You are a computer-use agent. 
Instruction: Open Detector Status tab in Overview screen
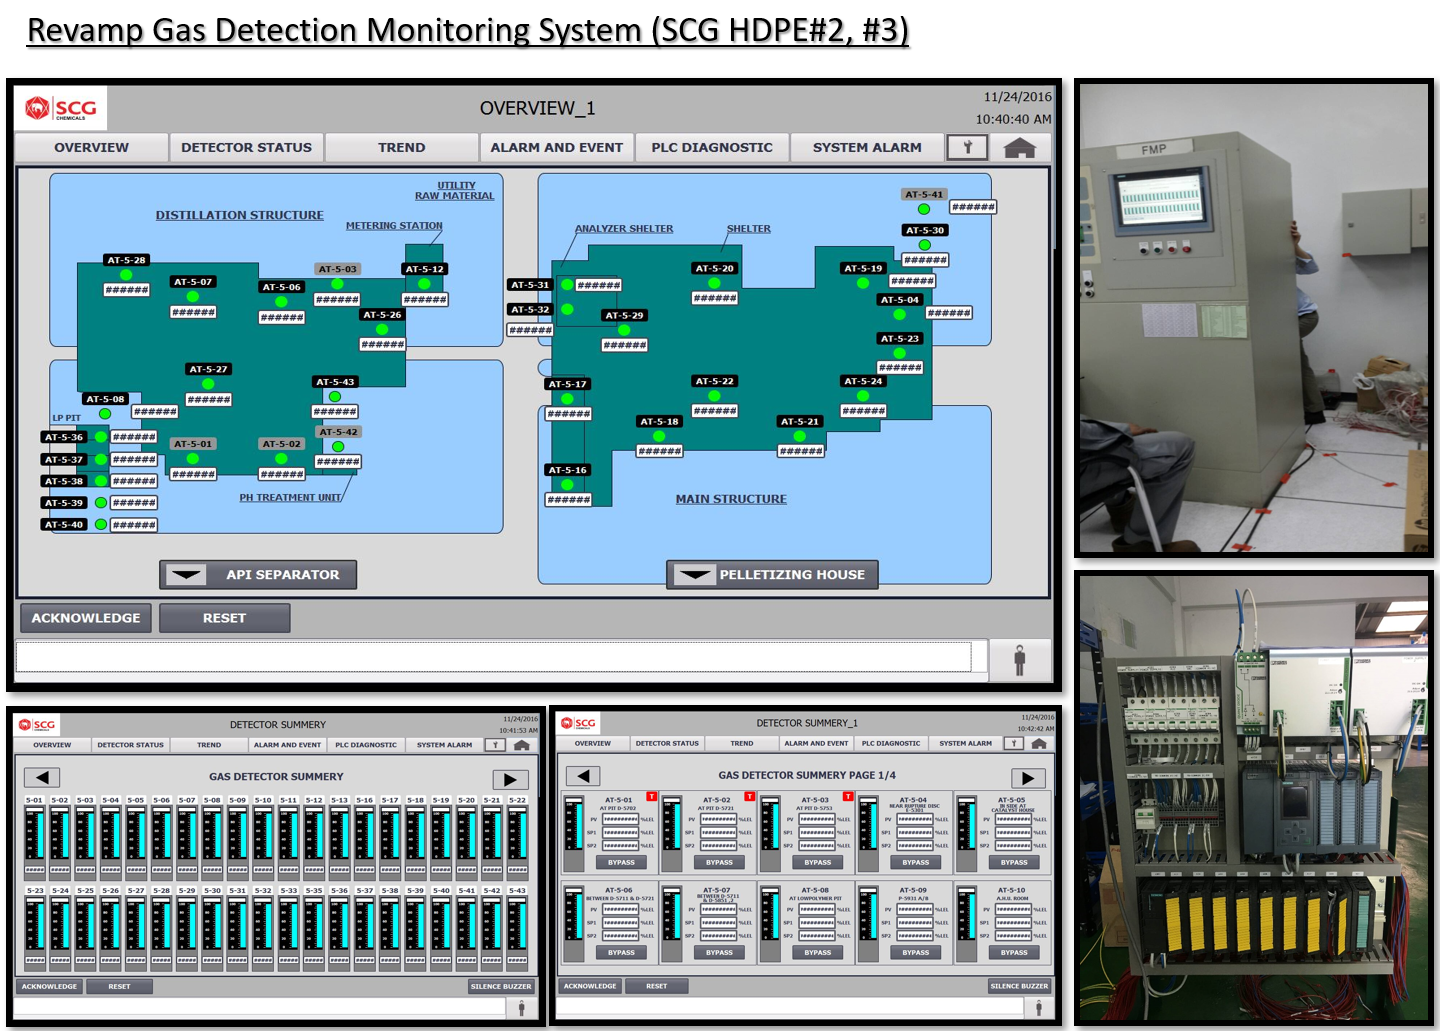[x=246, y=148]
